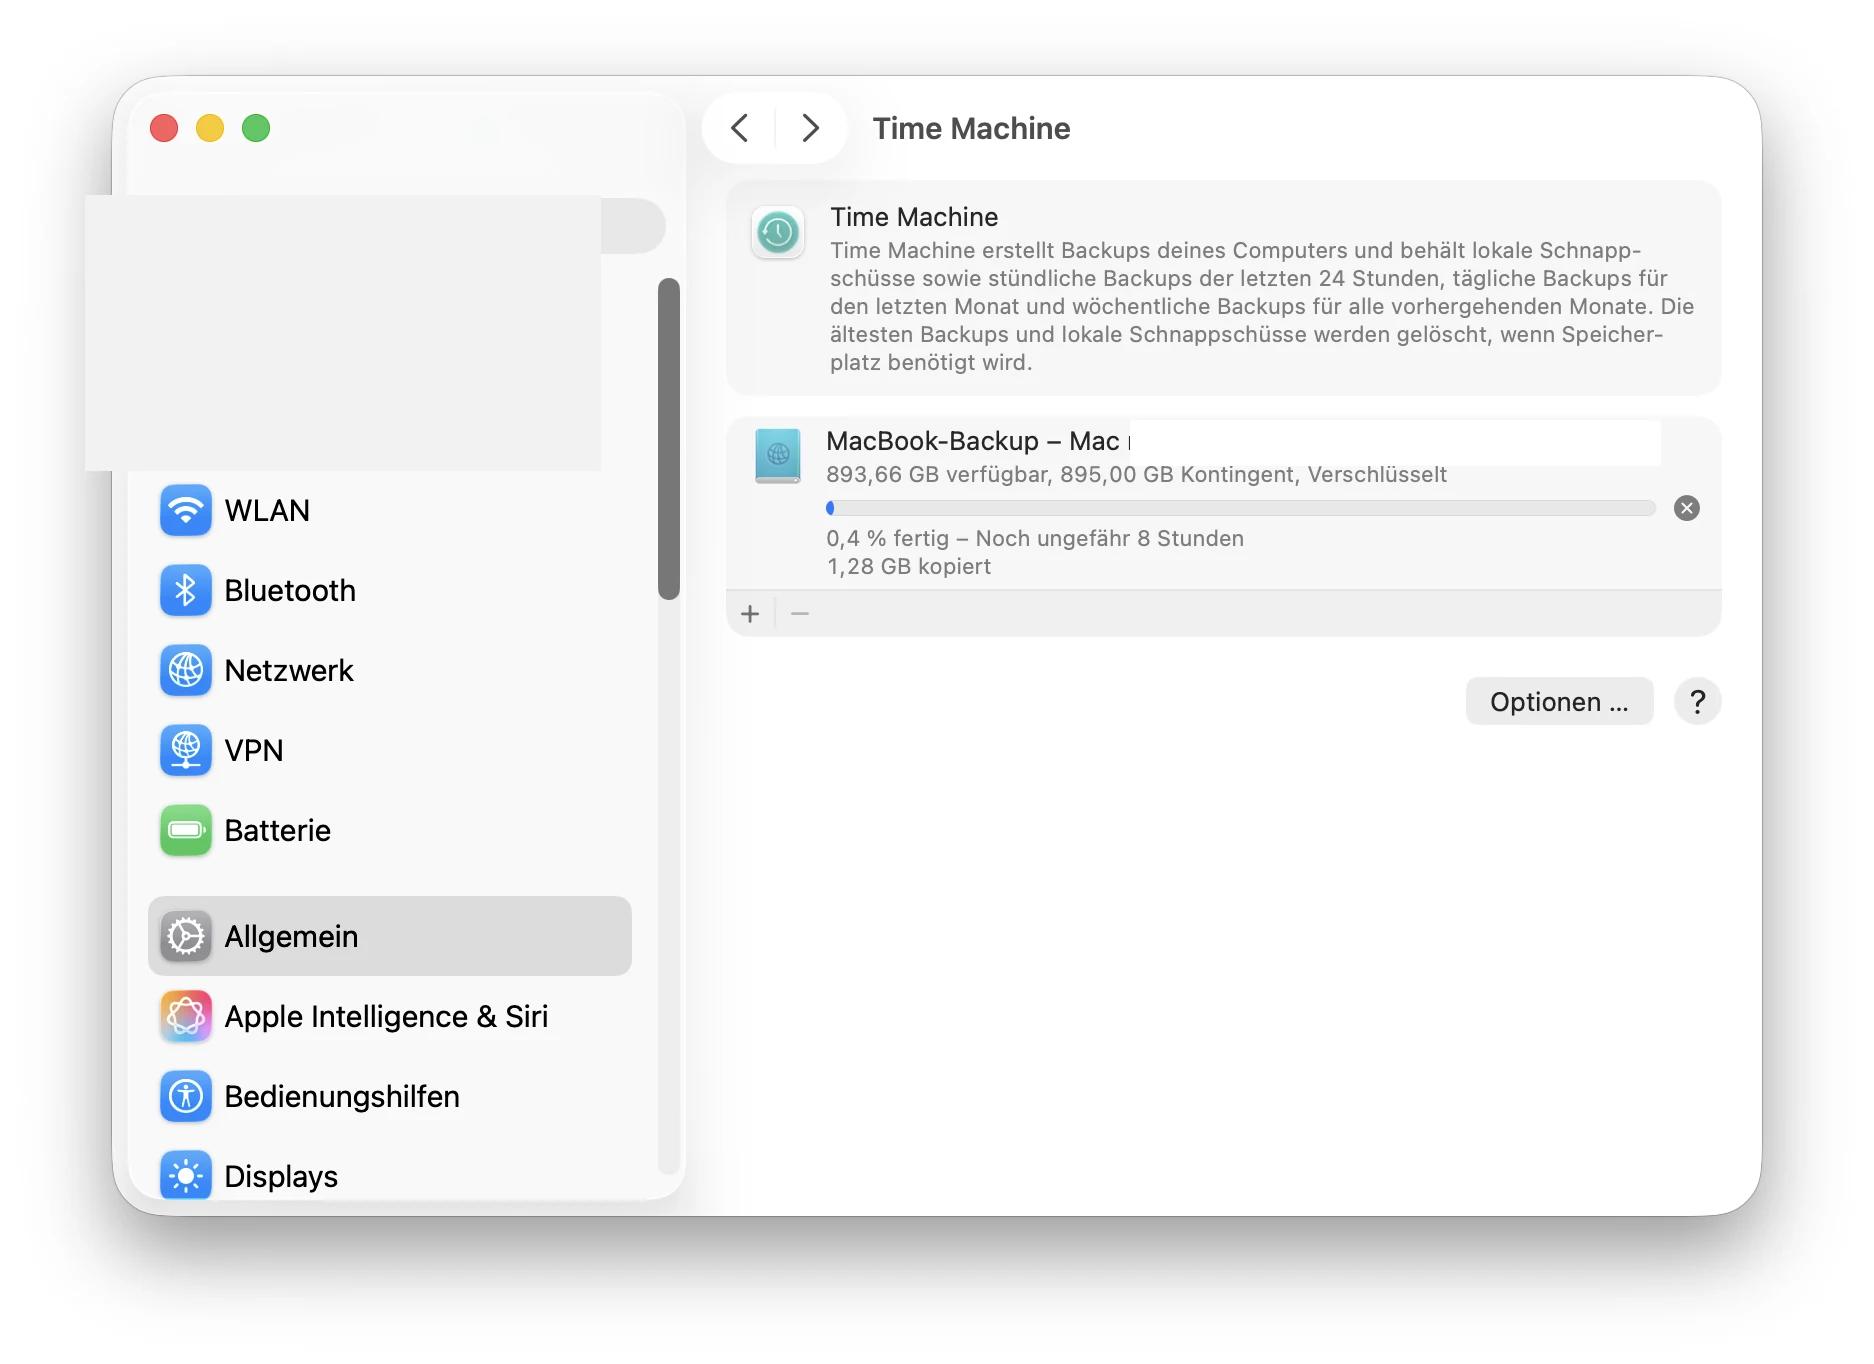Viewport: 1874px width, 1364px height.
Task: Select Batterie in the sidebar
Action: [390, 830]
